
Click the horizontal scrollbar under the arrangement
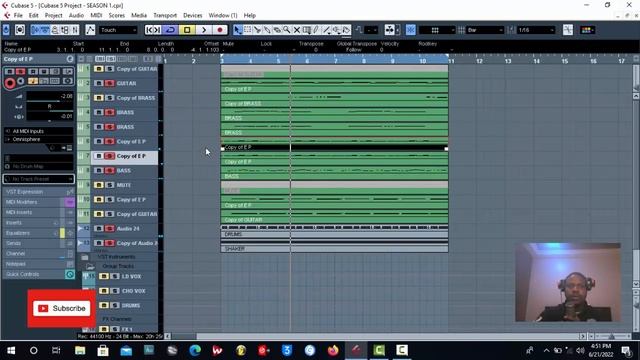click(x=374, y=336)
